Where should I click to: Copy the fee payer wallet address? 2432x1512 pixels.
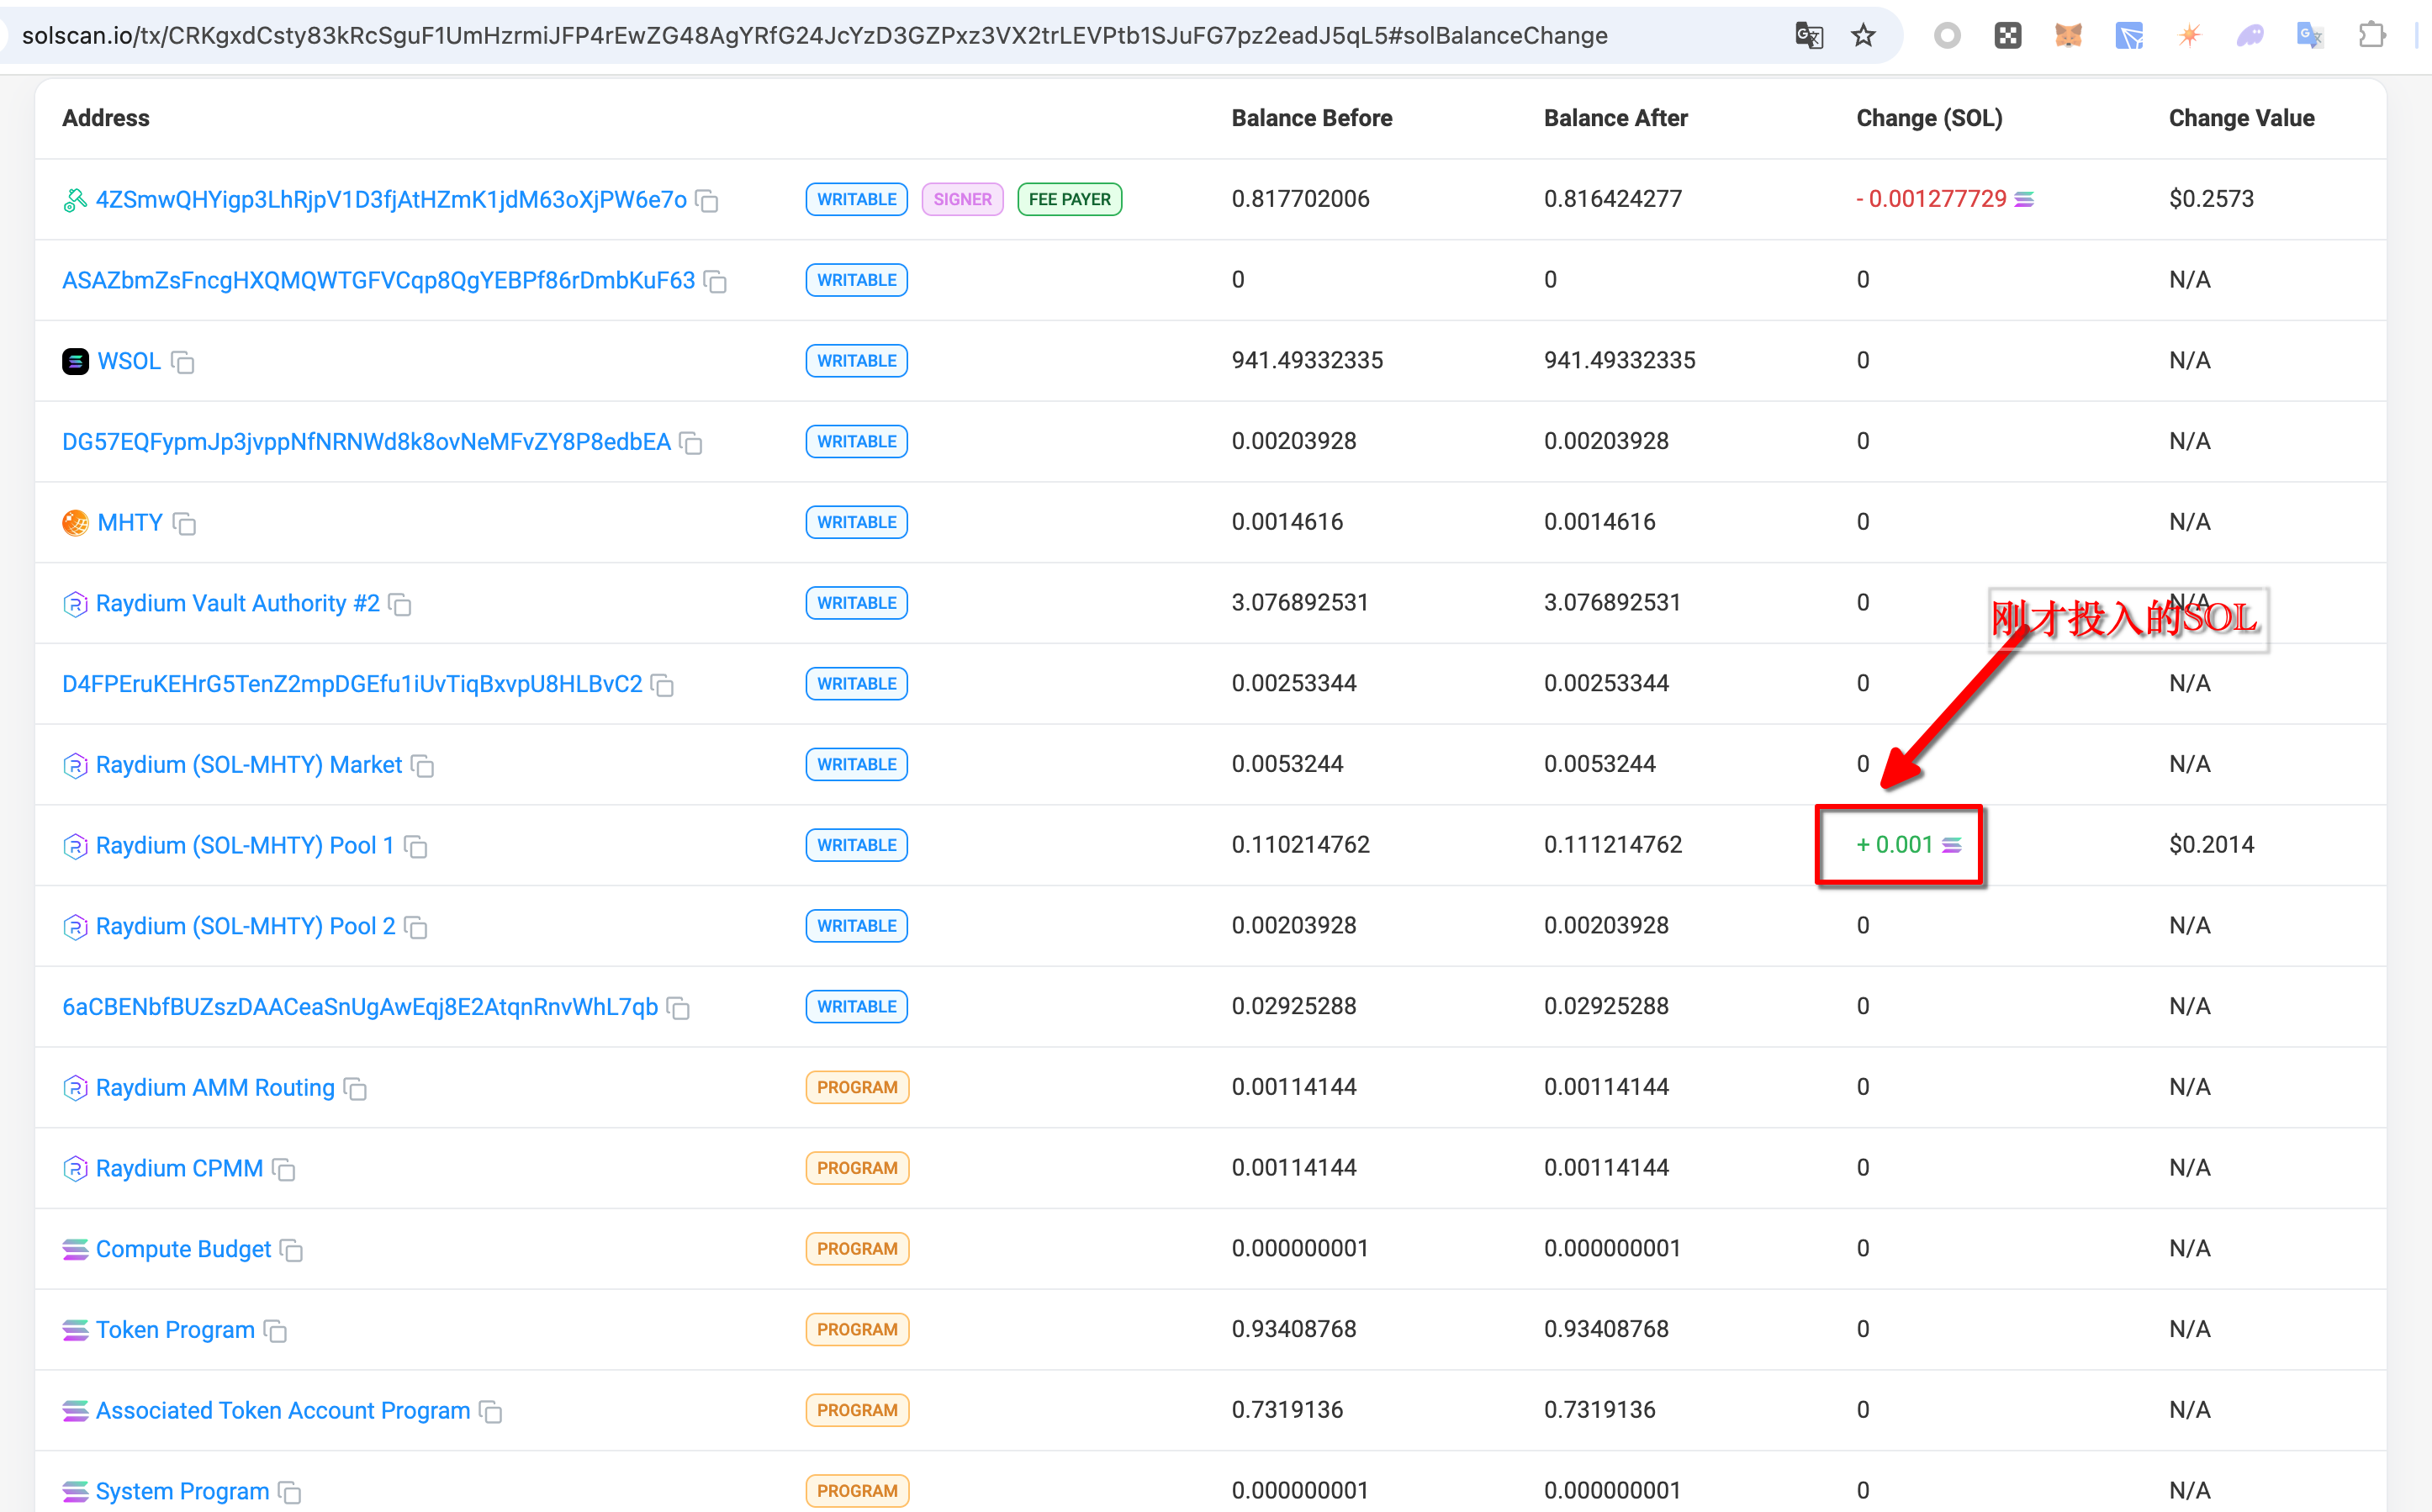click(707, 201)
